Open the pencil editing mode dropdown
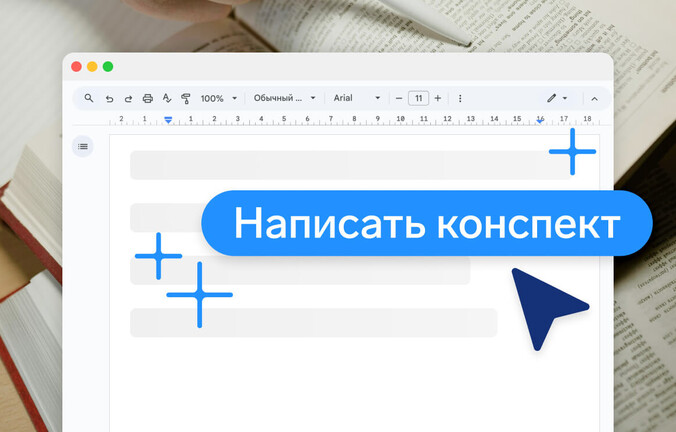This screenshot has height=432, width=676. 557,98
